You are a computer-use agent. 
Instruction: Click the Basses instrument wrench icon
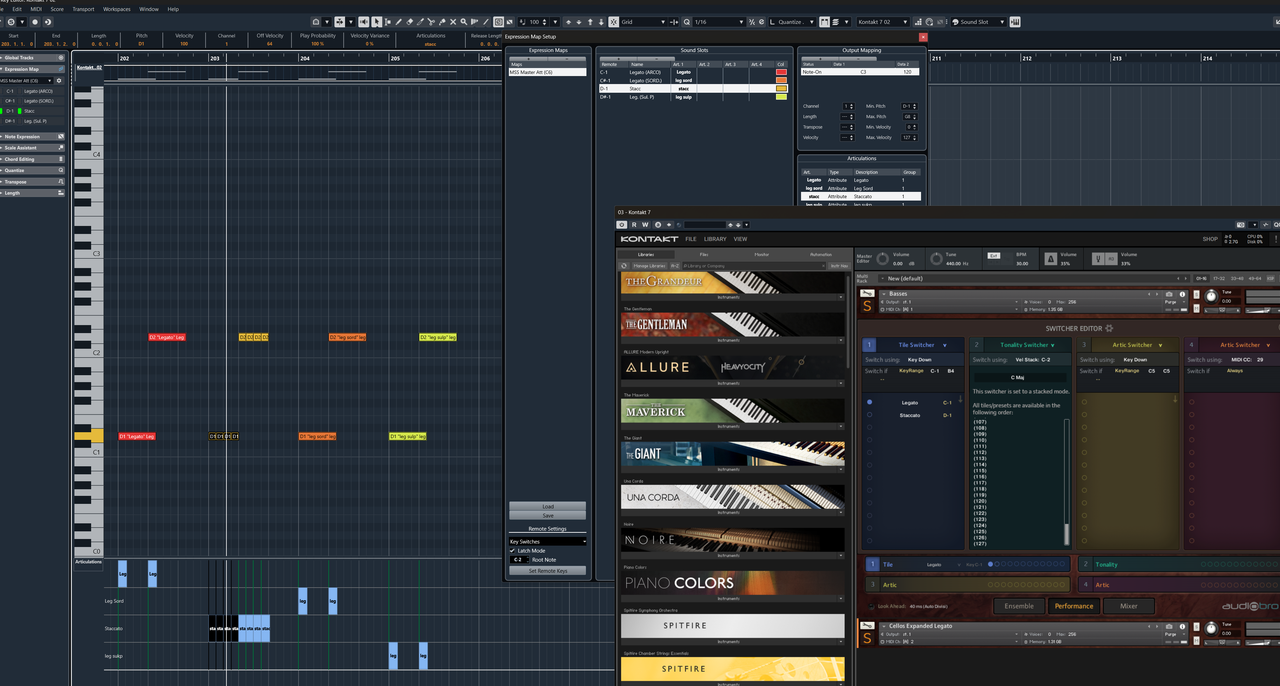[867, 293]
